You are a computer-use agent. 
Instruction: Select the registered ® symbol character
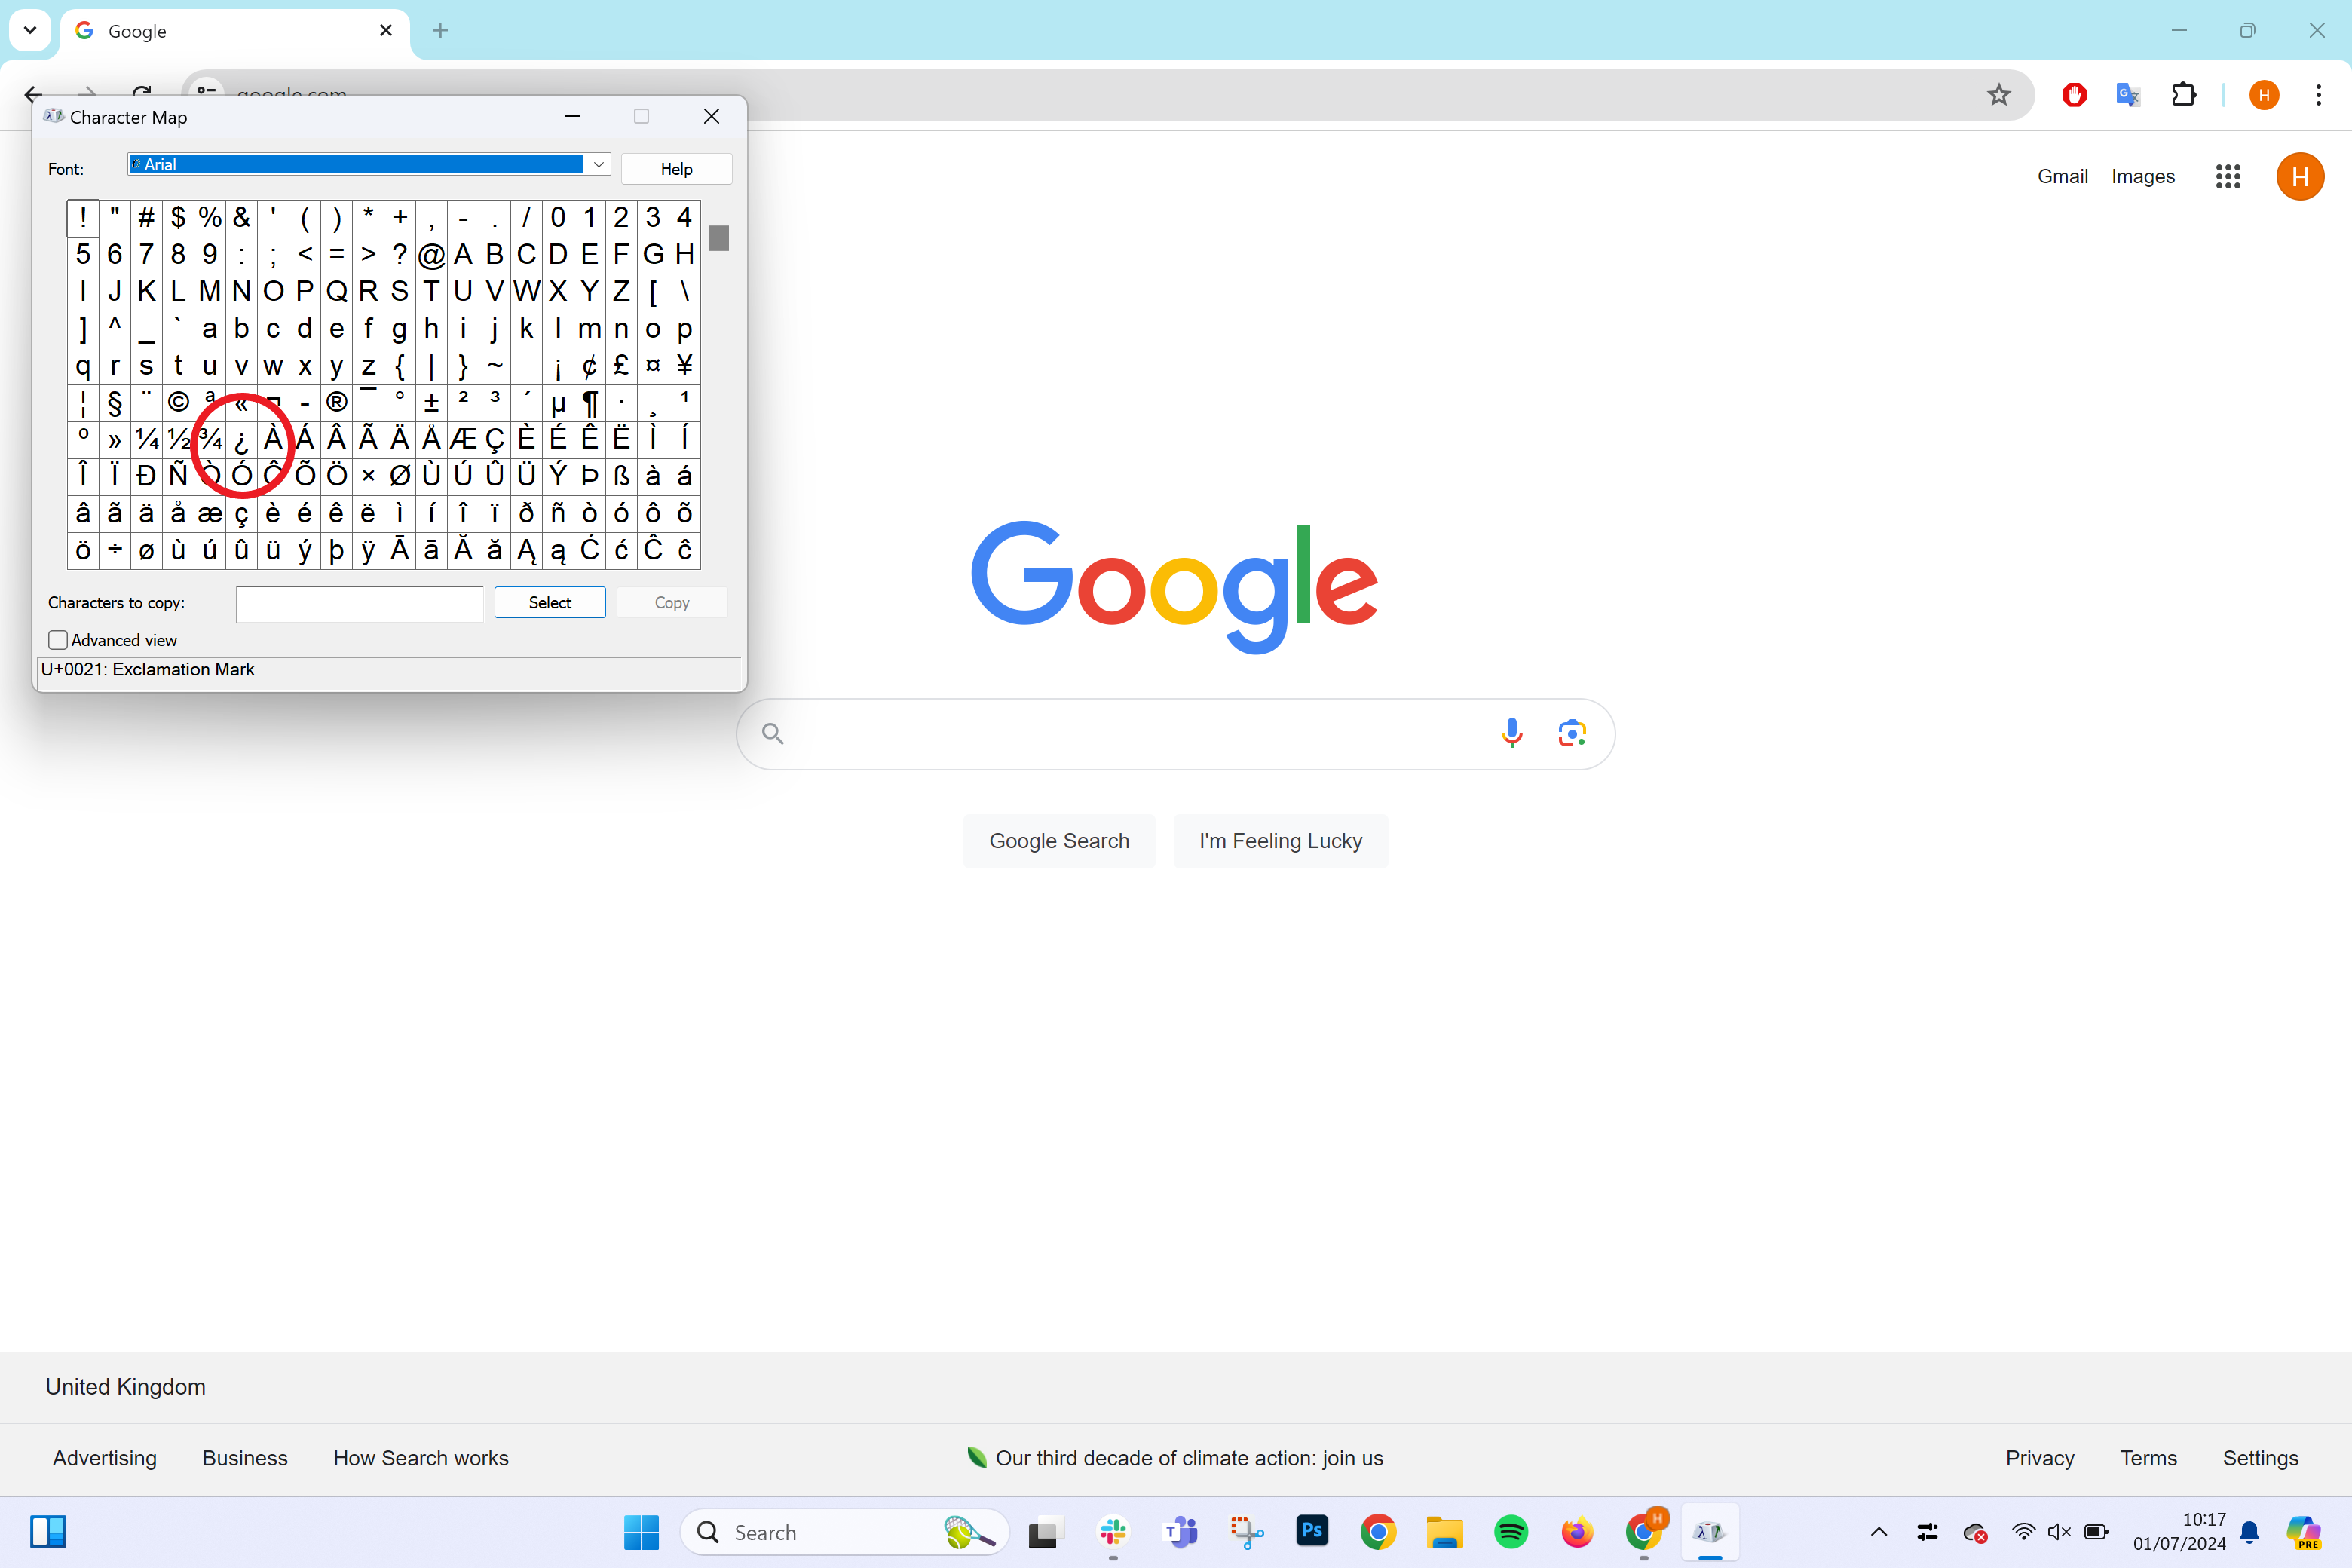pos(337,402)
